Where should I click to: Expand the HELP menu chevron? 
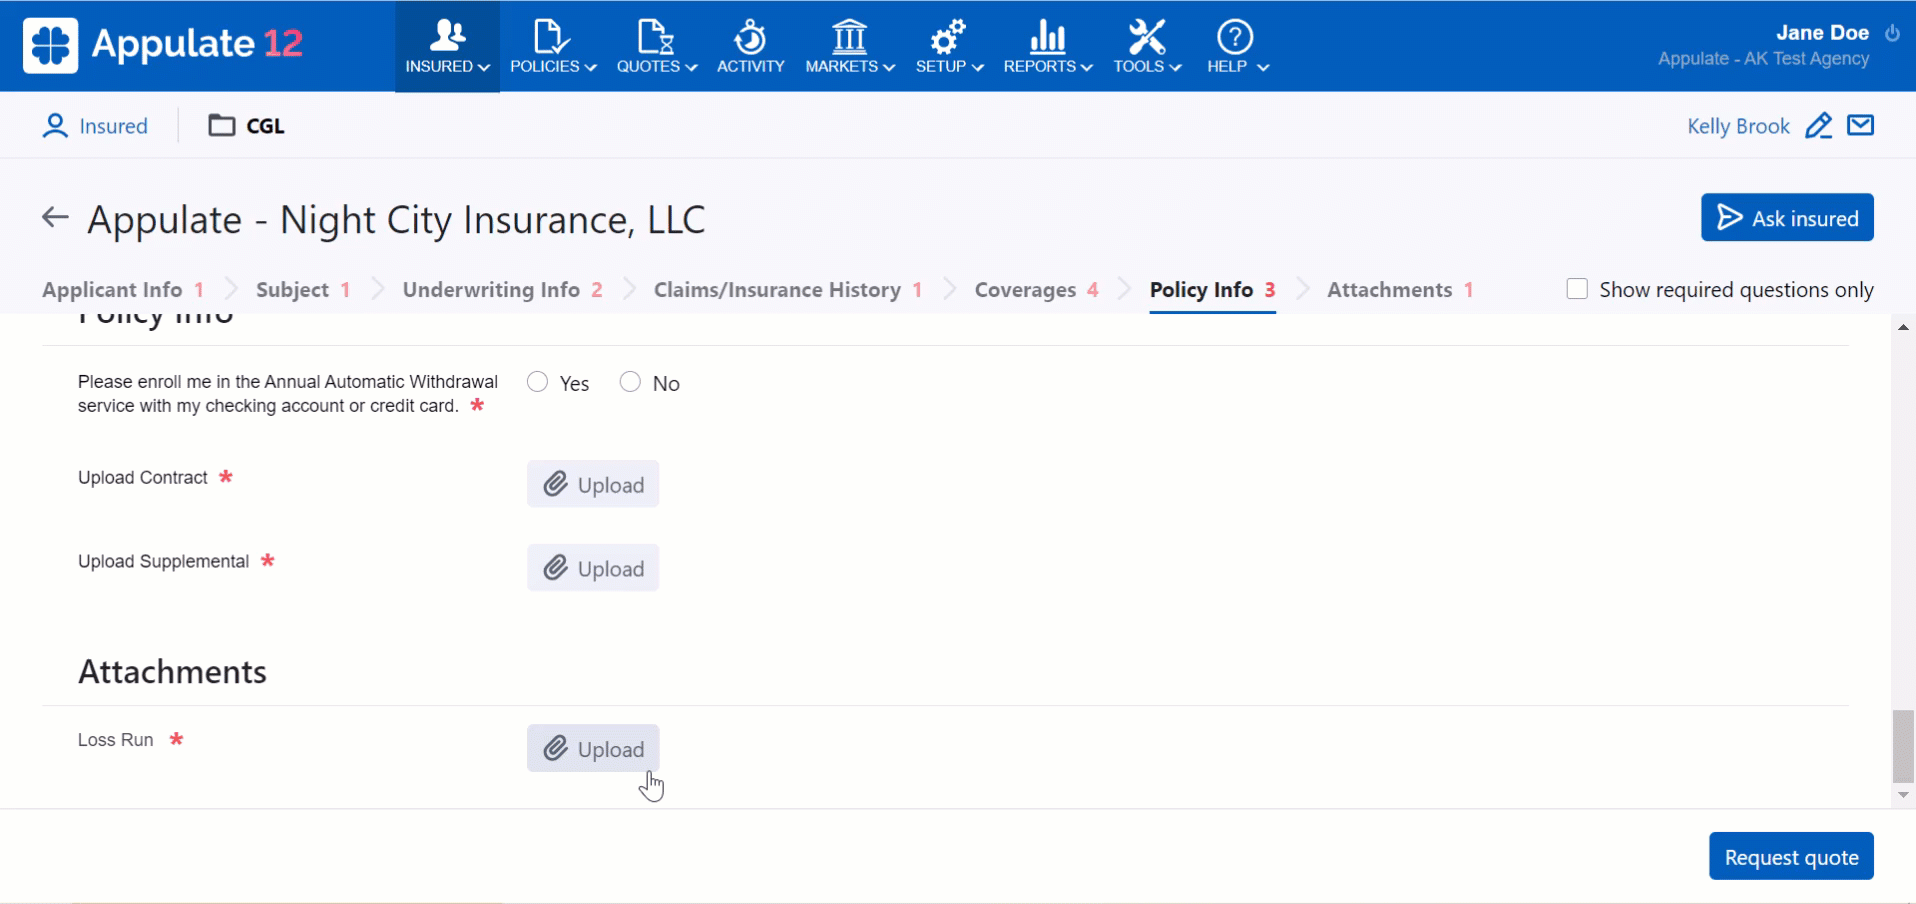(x=1263, y=67)
